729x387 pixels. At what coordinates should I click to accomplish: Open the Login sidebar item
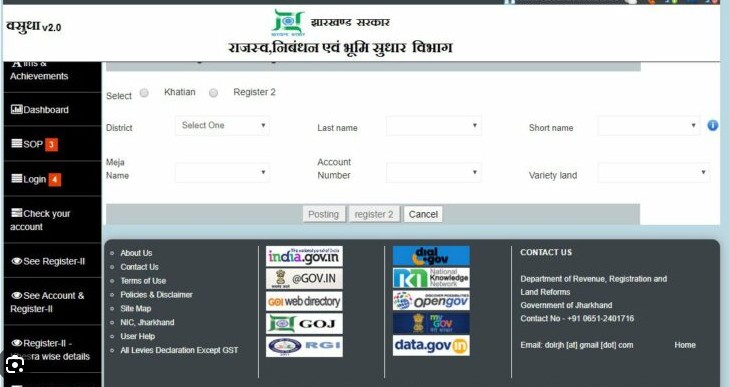tap(52, 179)
